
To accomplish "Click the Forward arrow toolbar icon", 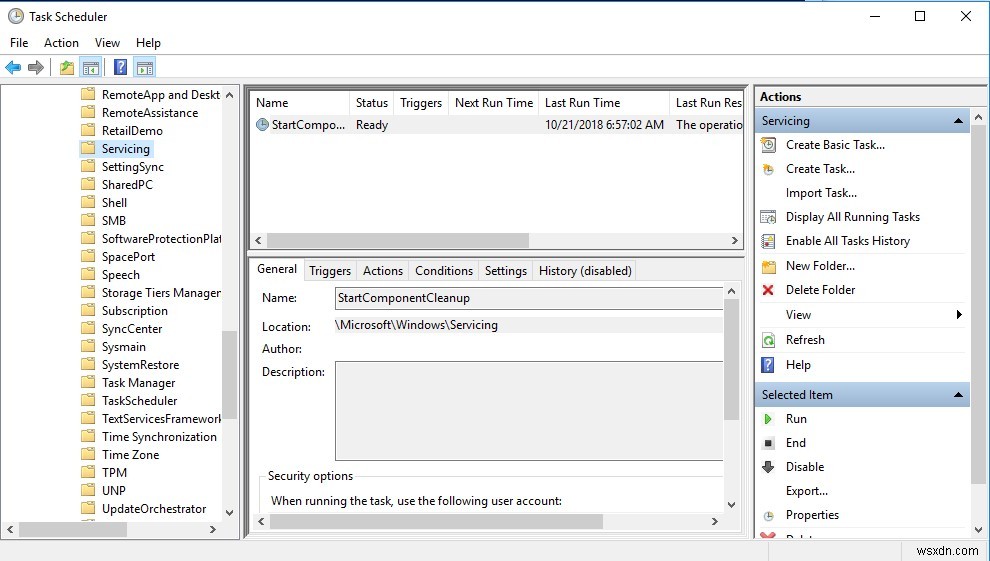I will pyautogui.click(x=36, y=67).
